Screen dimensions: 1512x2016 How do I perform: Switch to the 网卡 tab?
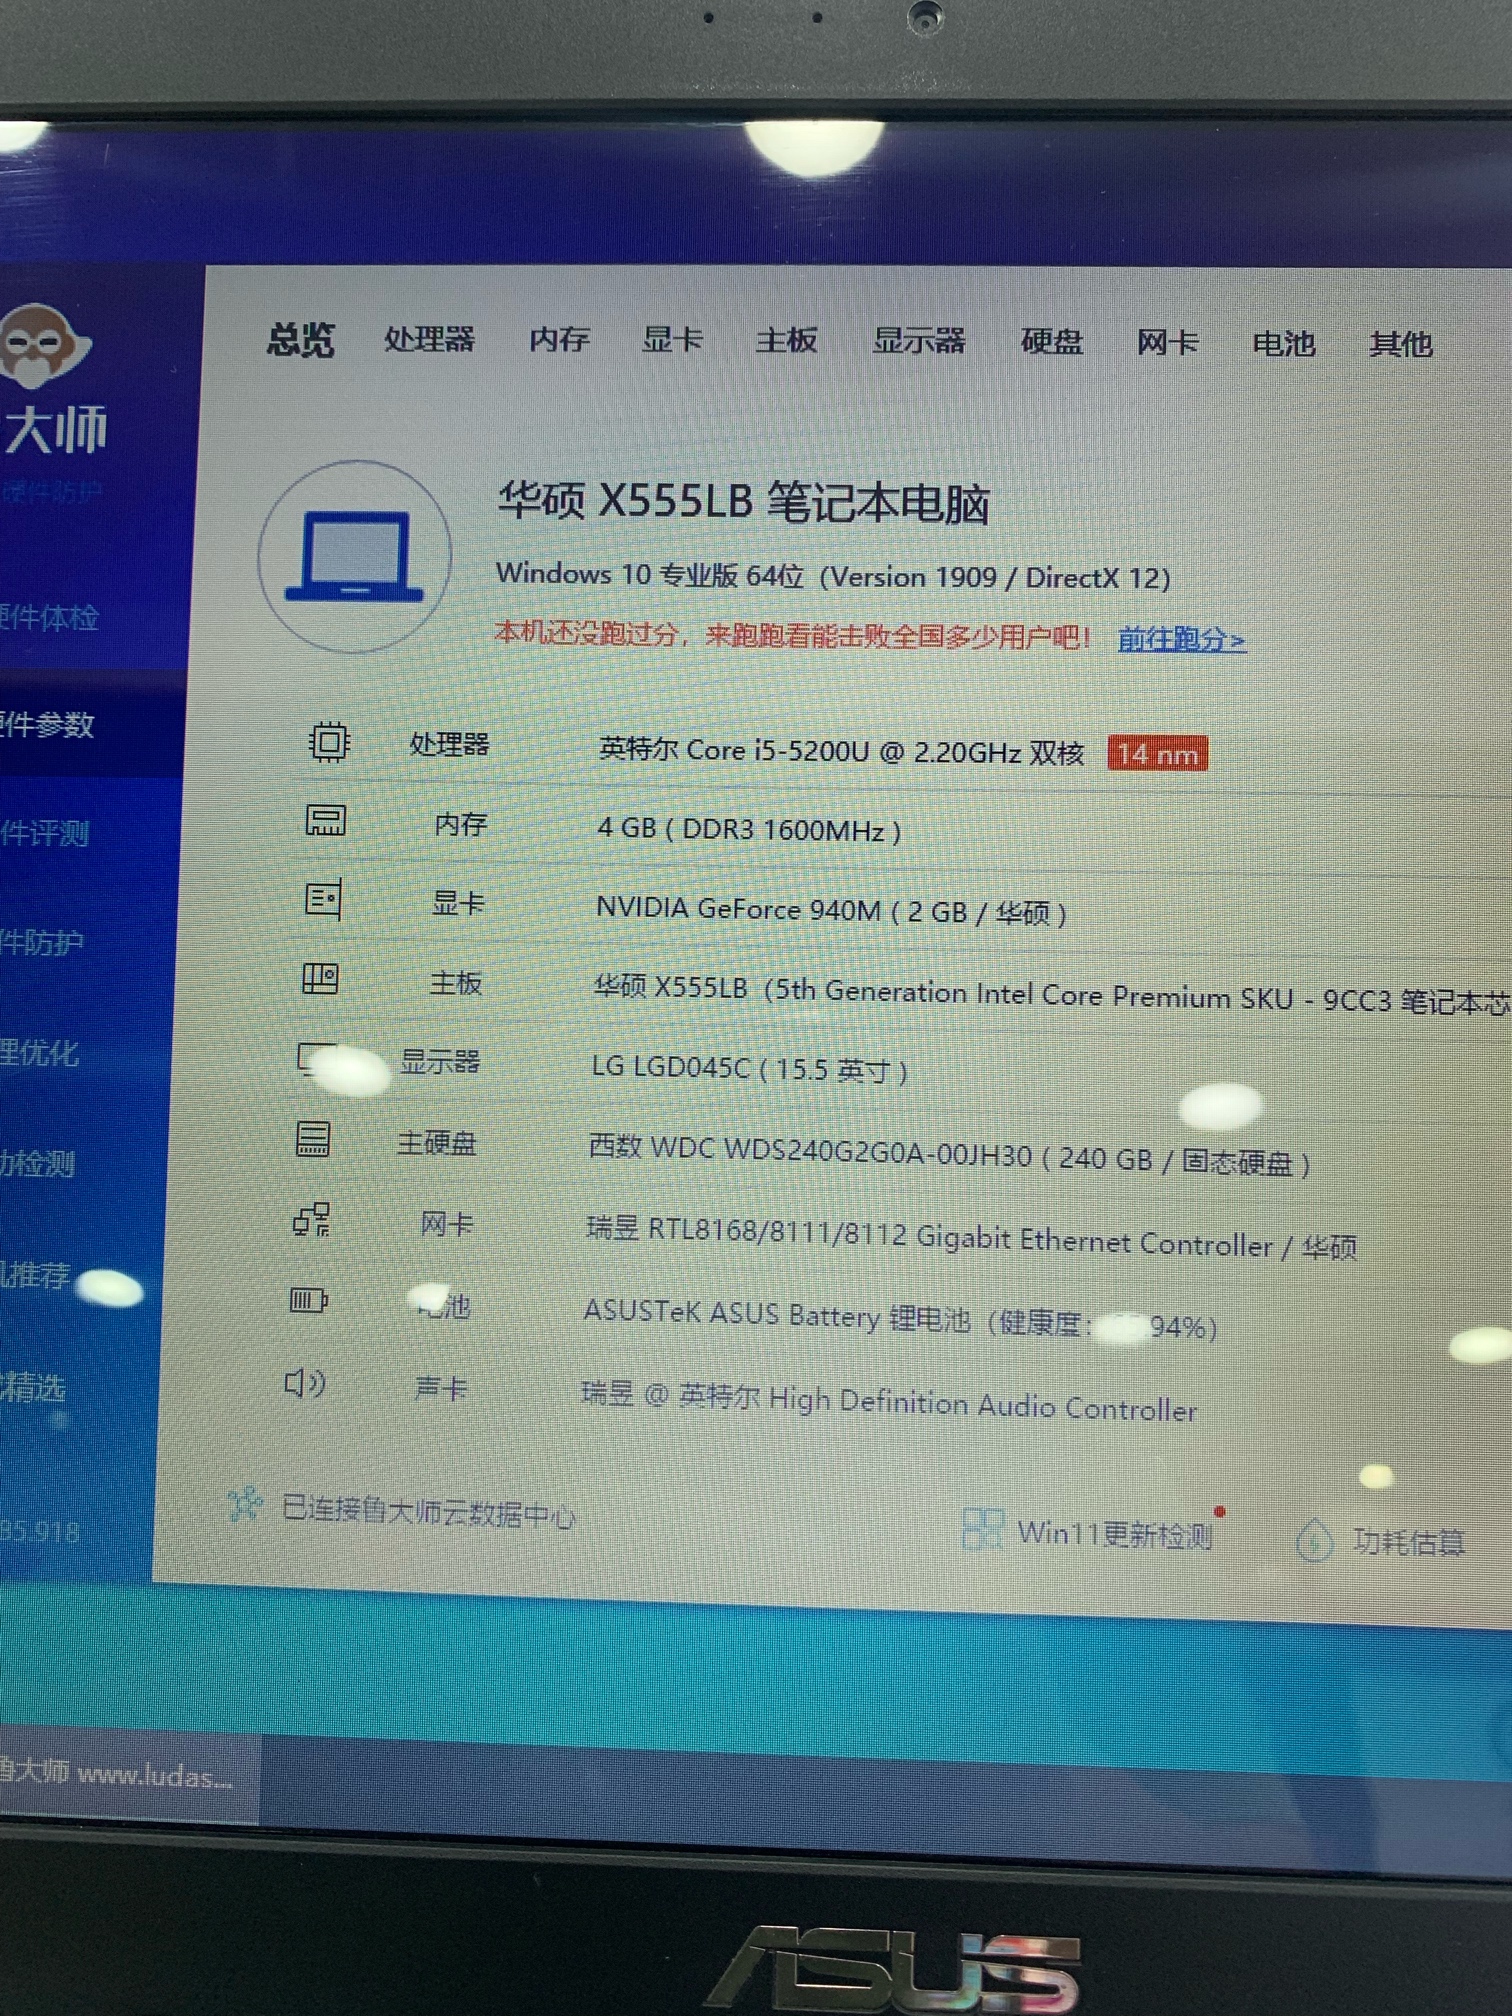(1167, 343)
